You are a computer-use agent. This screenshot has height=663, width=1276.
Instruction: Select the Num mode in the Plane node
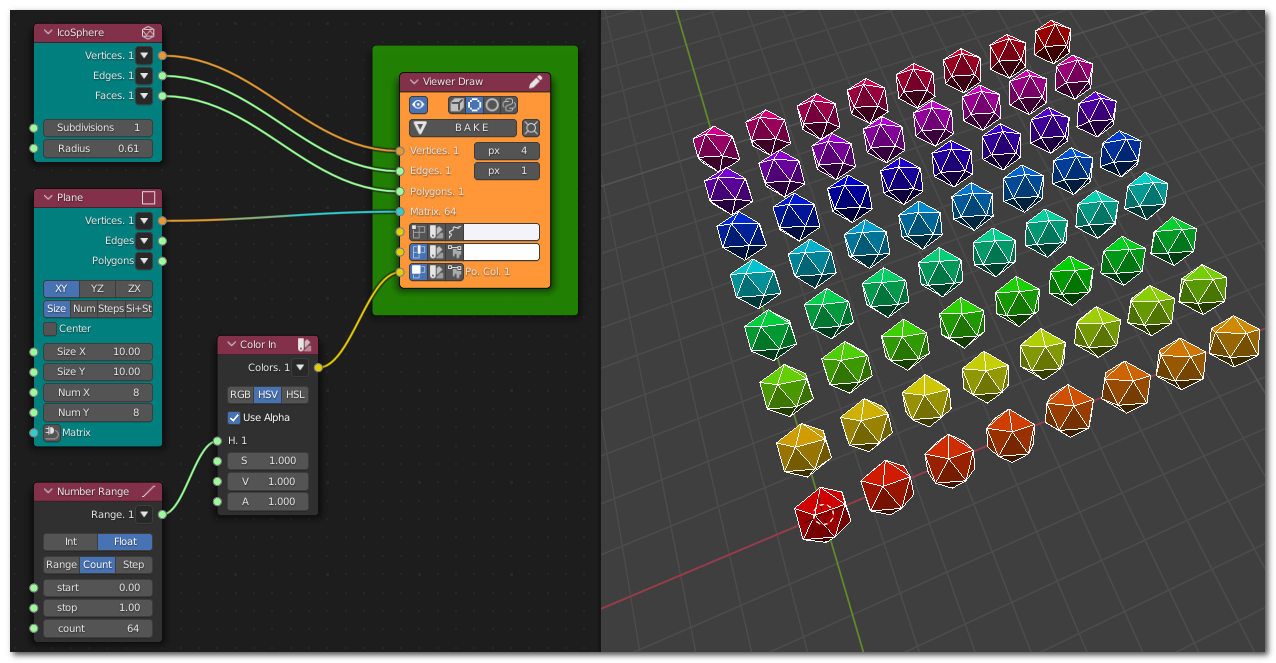click(84, 309)
